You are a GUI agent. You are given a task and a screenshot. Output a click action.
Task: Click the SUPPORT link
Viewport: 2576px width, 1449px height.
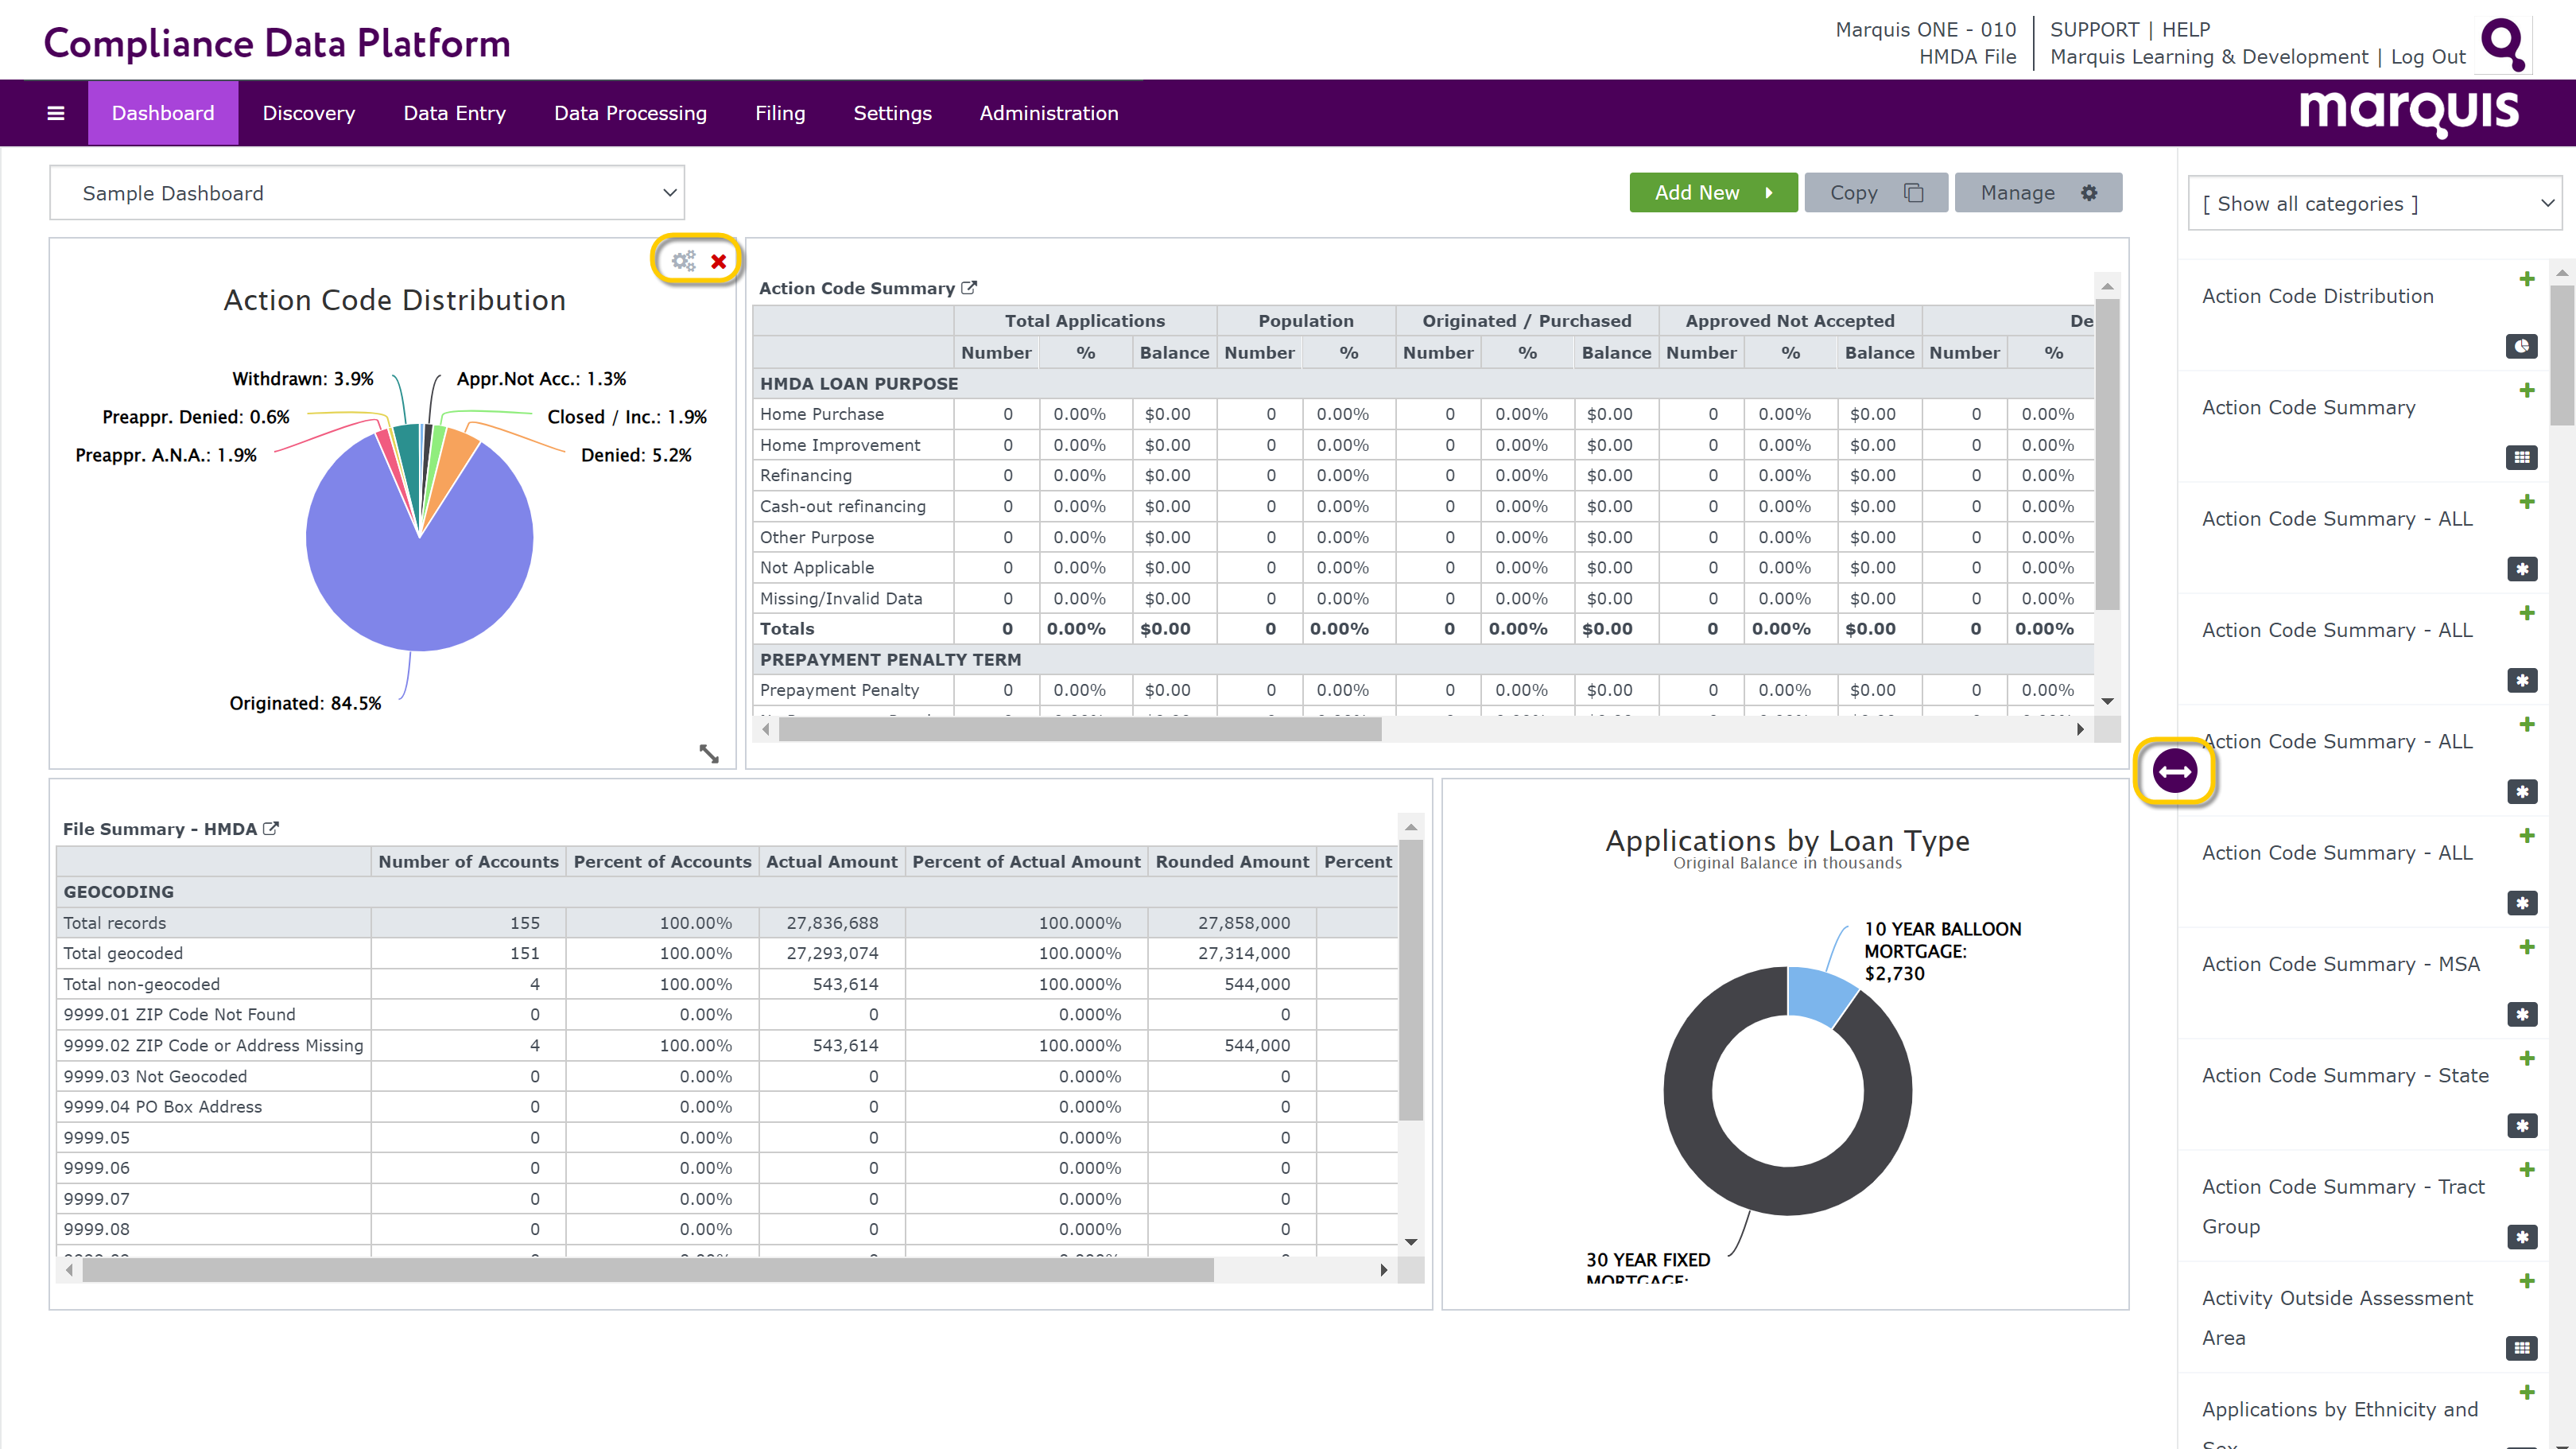(2094, 30)
